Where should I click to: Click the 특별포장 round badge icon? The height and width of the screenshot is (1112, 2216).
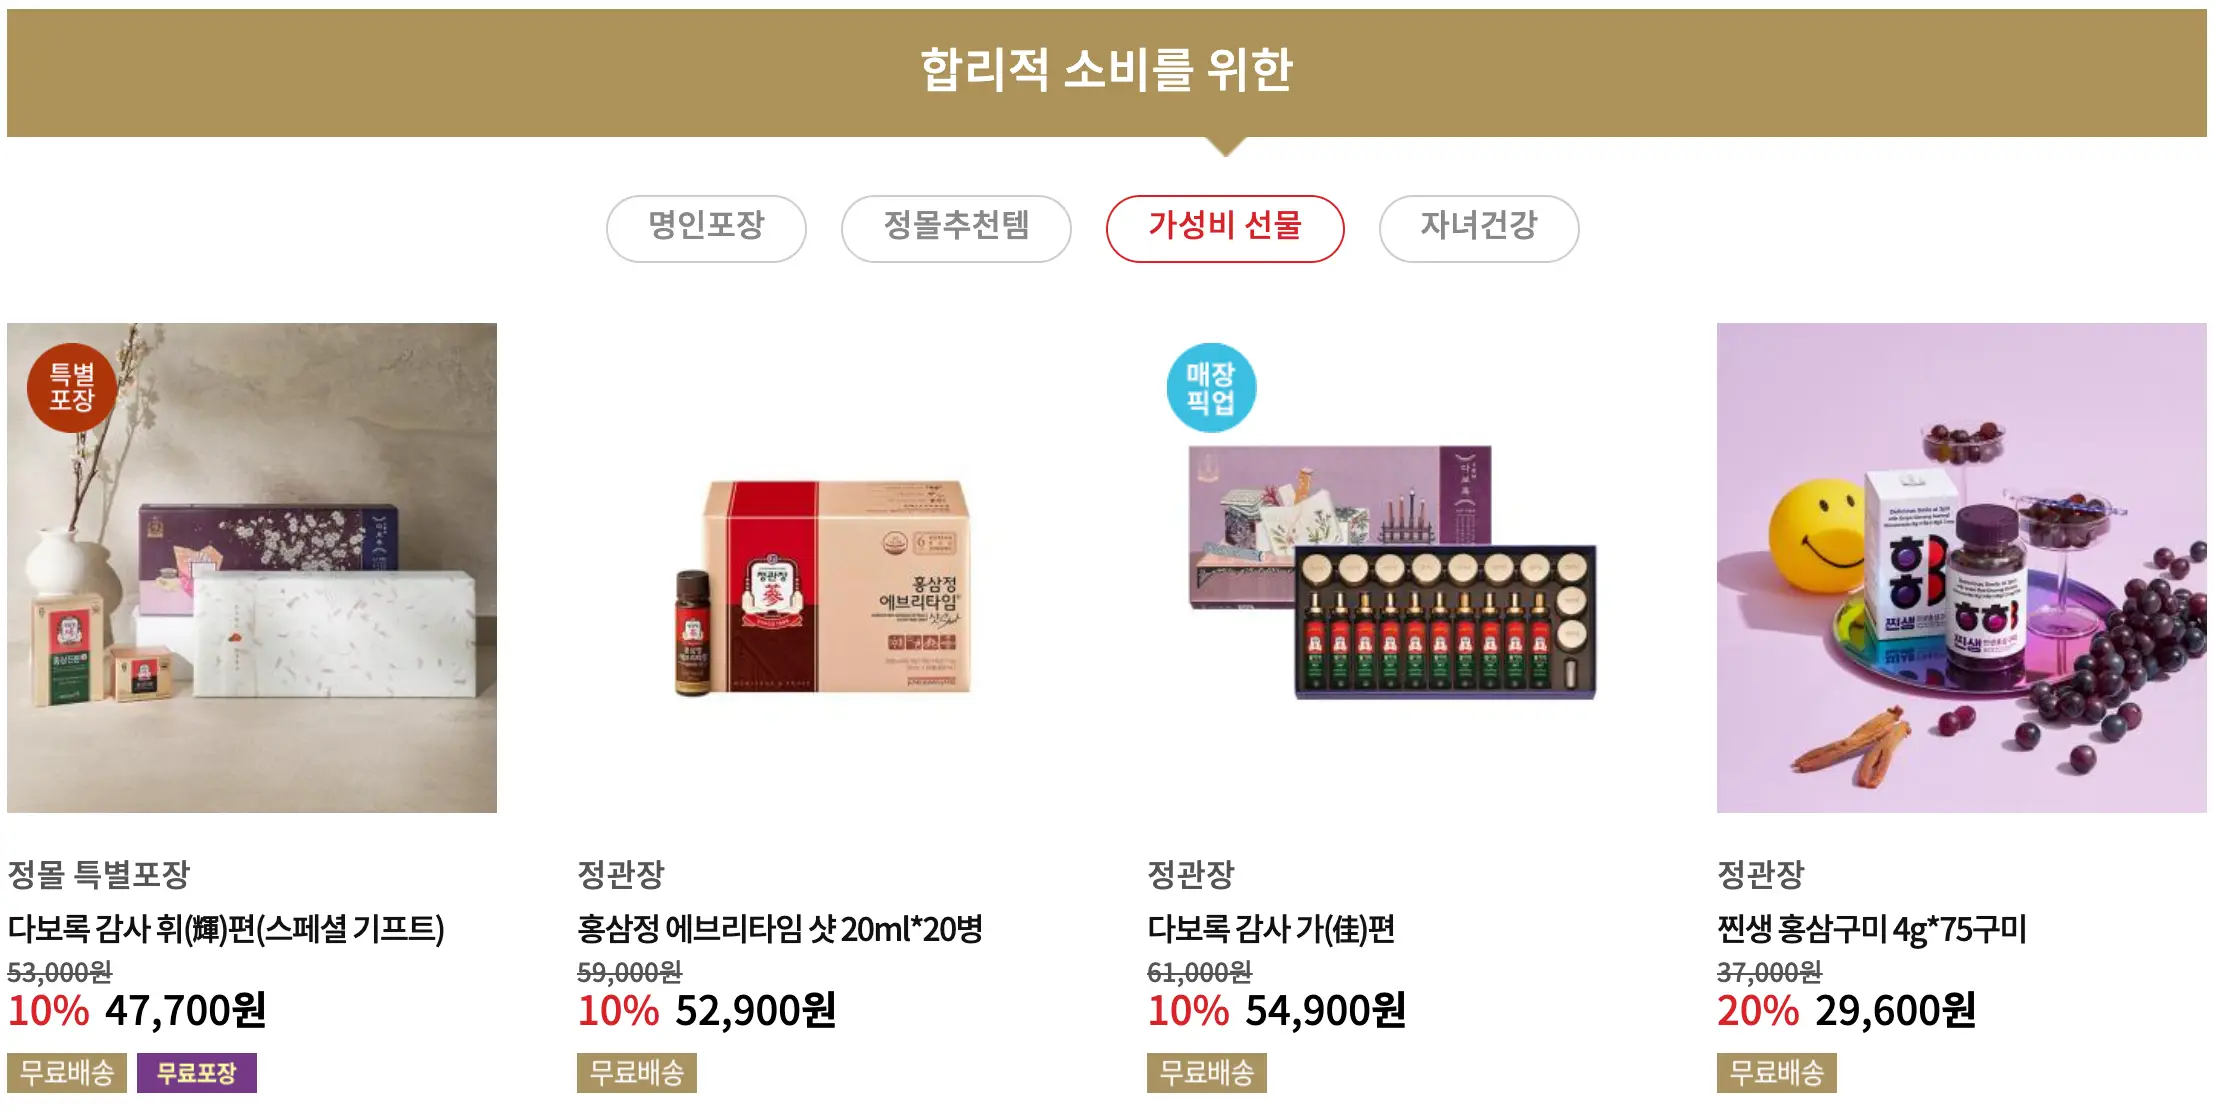click(71, 387)
